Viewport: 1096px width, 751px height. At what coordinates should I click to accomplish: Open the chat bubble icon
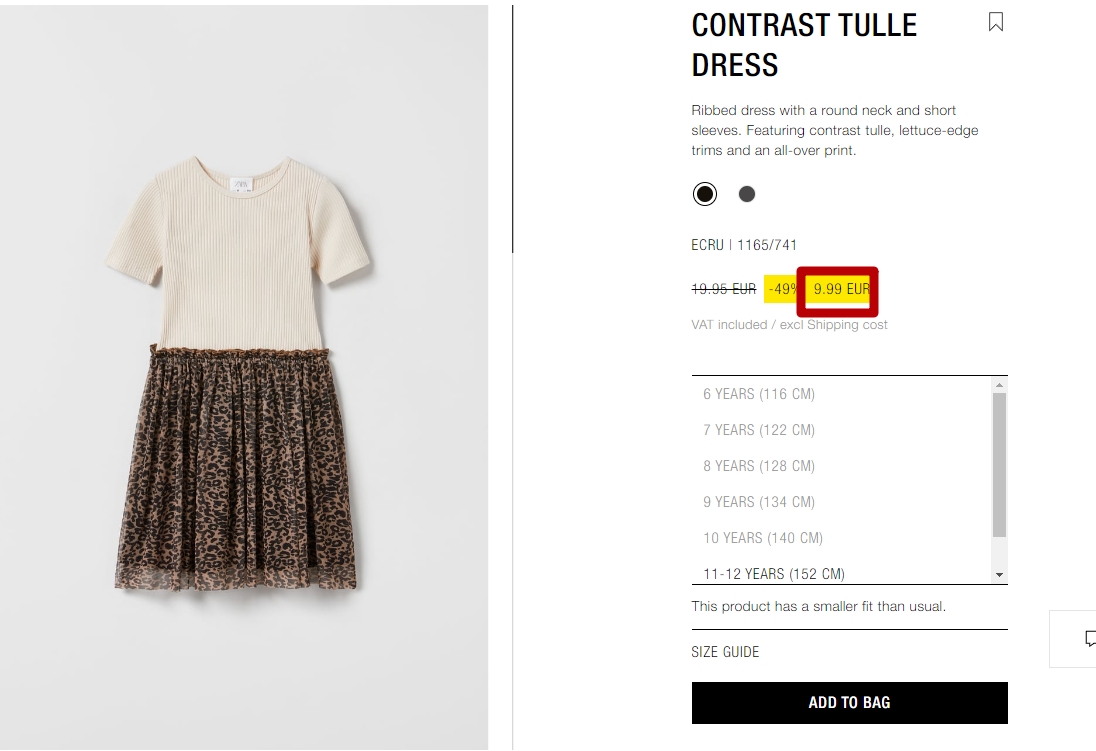click(1090, 638)
